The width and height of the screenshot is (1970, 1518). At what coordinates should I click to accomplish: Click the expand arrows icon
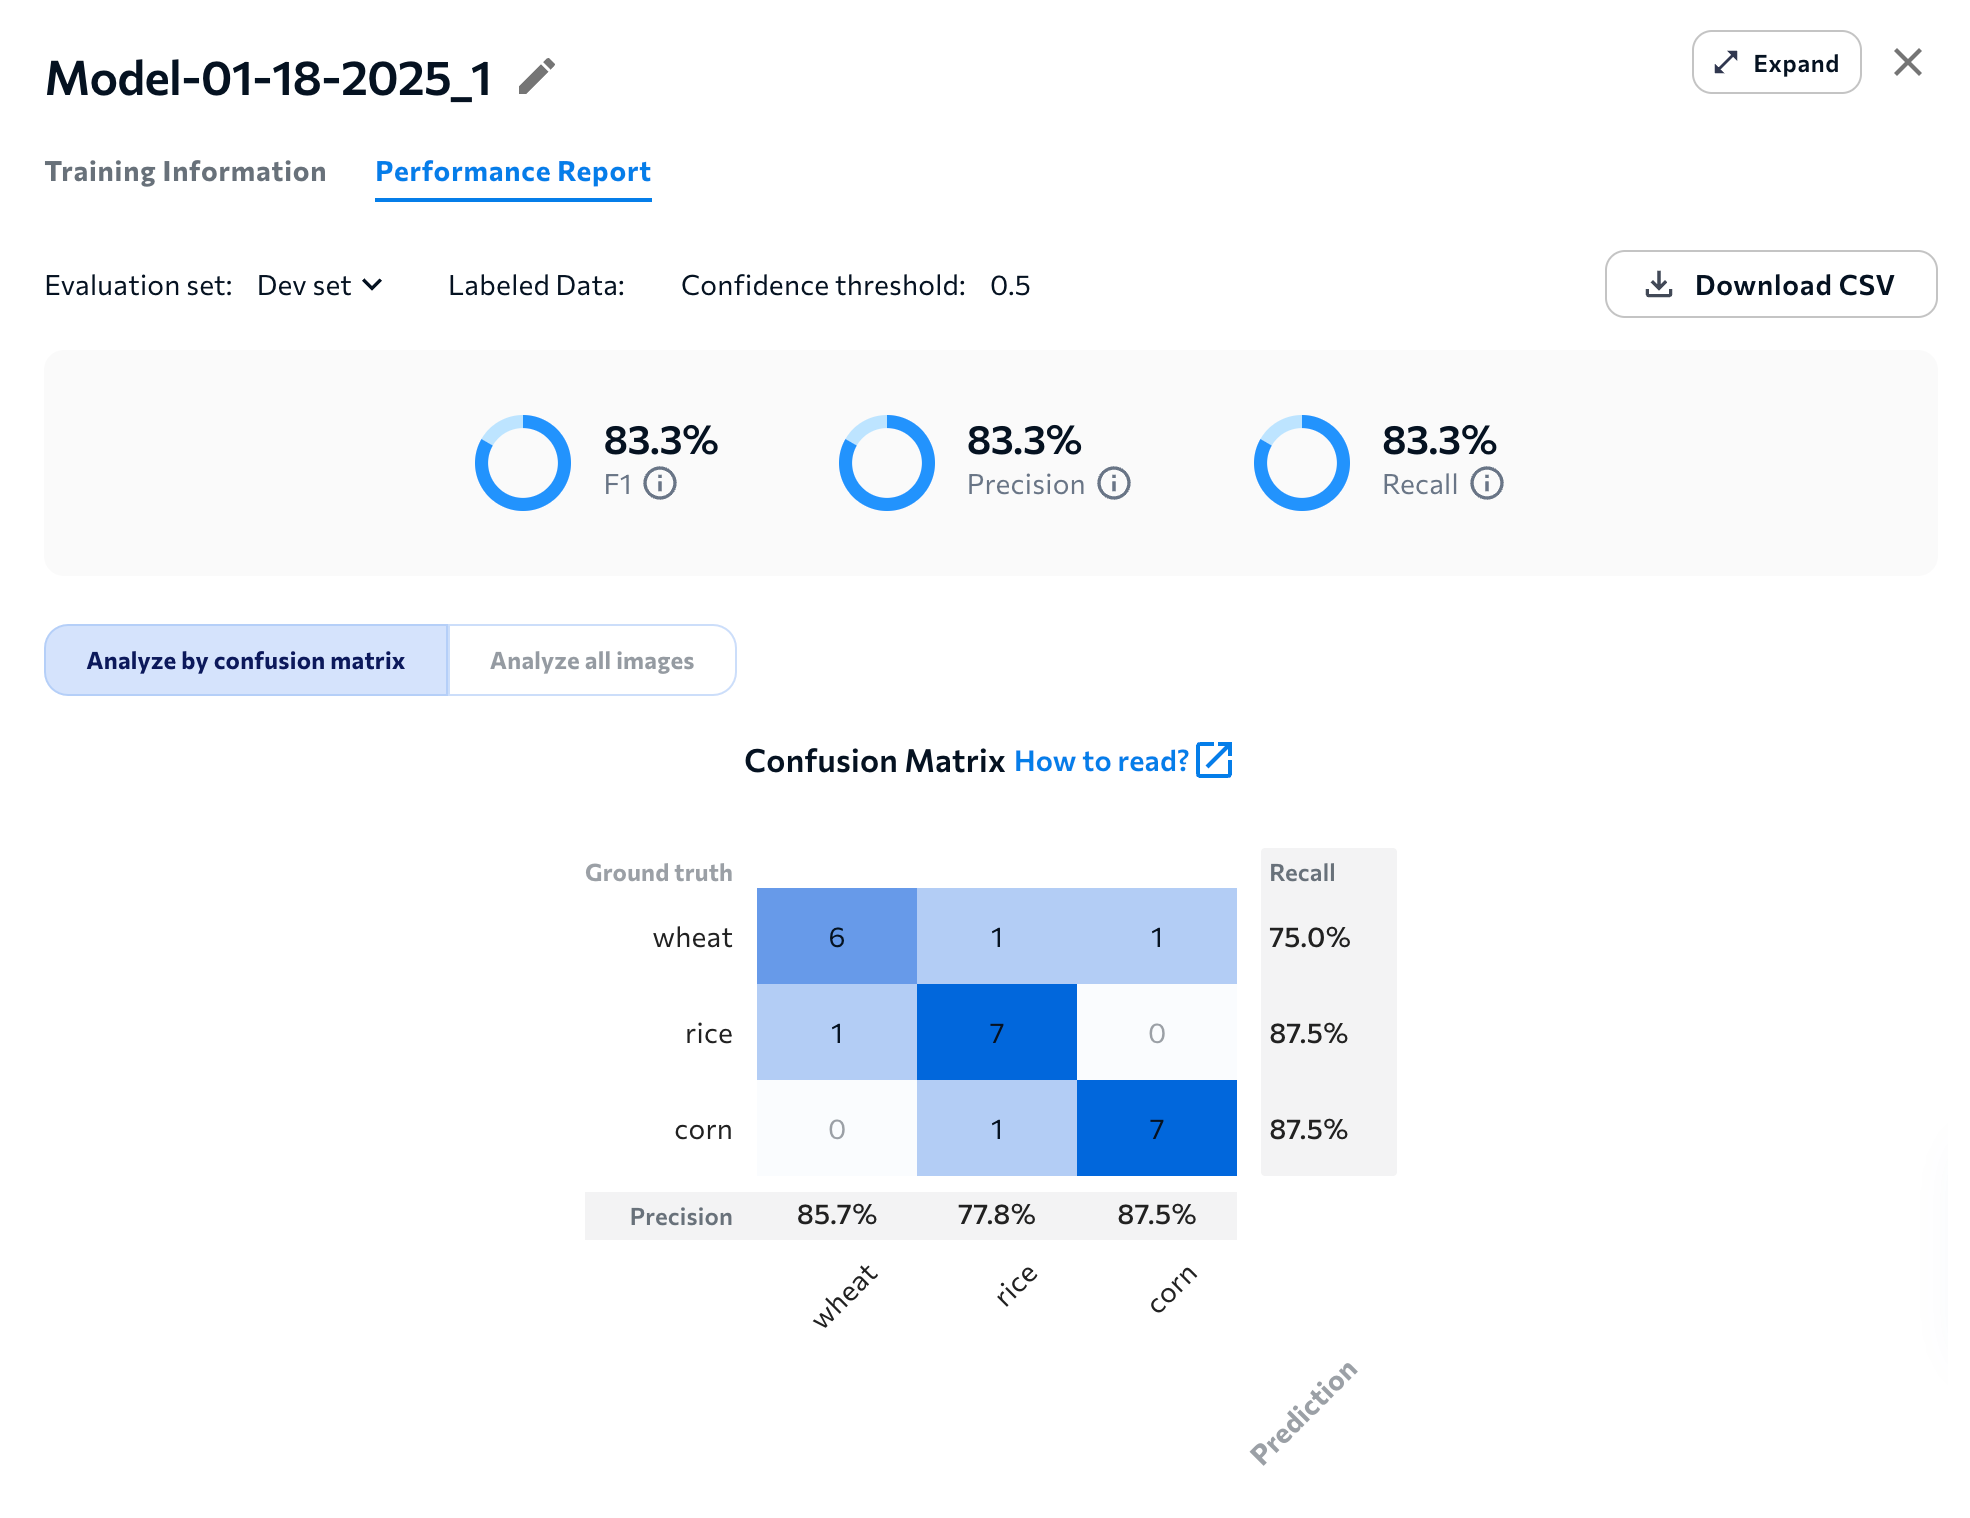tap(1726, 63)
